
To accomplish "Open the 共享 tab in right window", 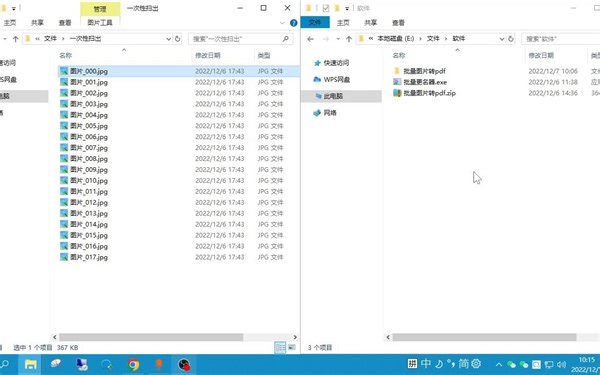I will coord(370,23).
